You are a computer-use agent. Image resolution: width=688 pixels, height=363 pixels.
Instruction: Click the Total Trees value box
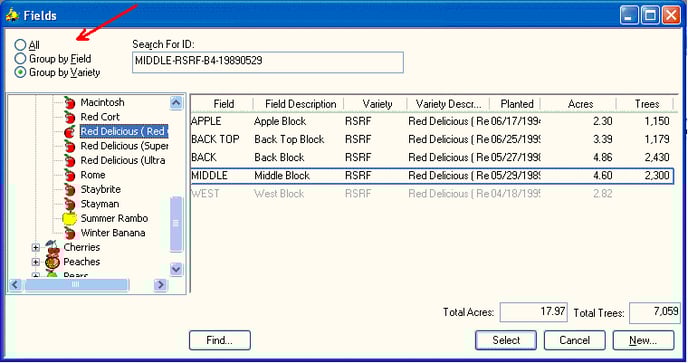pyautogui.click(x=654, y=312)
